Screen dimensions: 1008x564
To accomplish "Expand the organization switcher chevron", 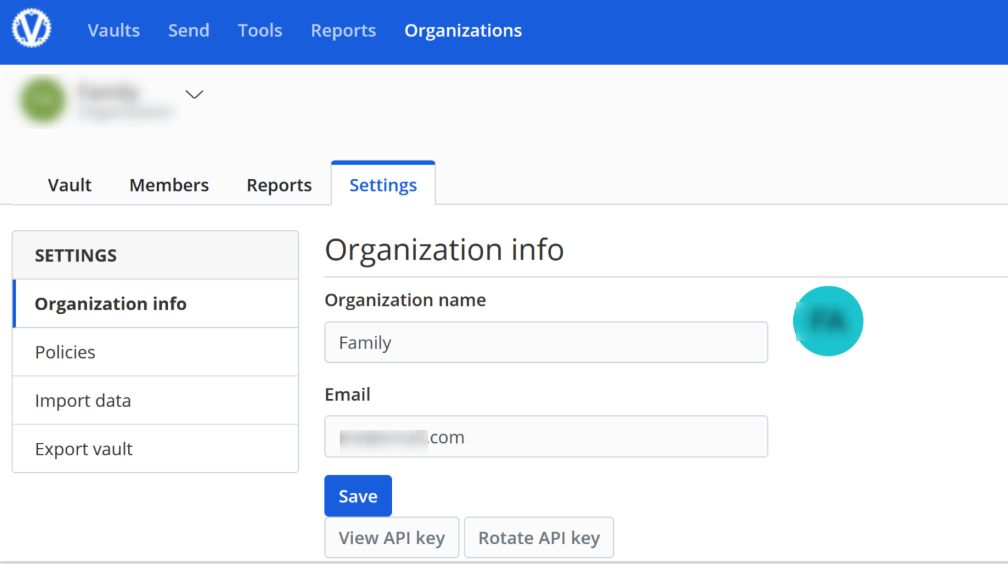I will tap(195, 94).
